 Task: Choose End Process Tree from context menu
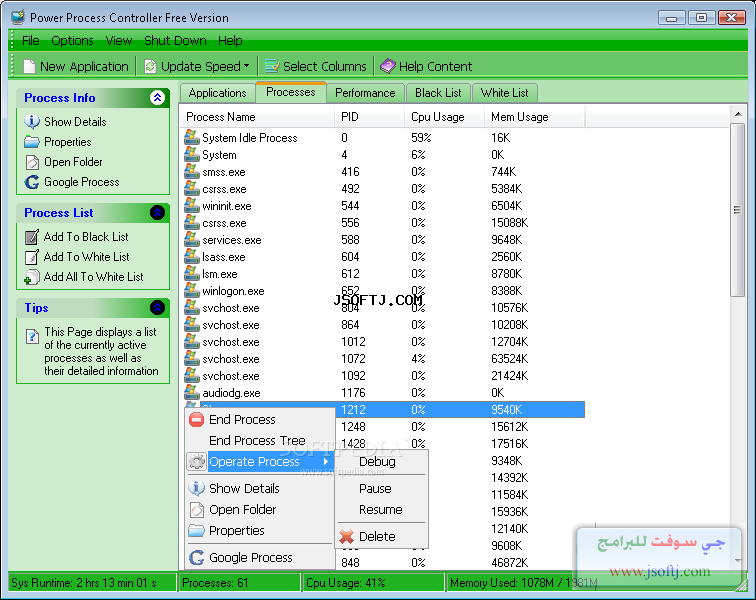point(257,440)
